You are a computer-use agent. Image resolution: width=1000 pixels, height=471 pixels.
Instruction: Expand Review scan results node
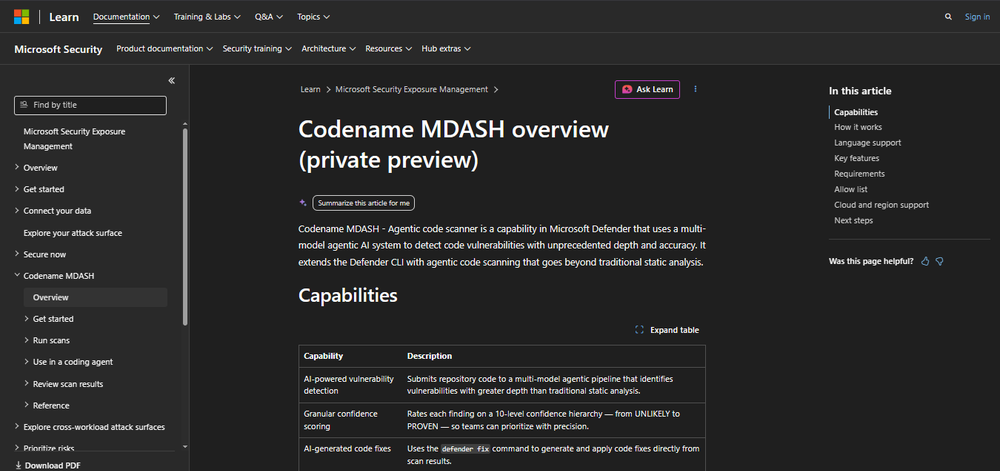click(x=26, y=384)
